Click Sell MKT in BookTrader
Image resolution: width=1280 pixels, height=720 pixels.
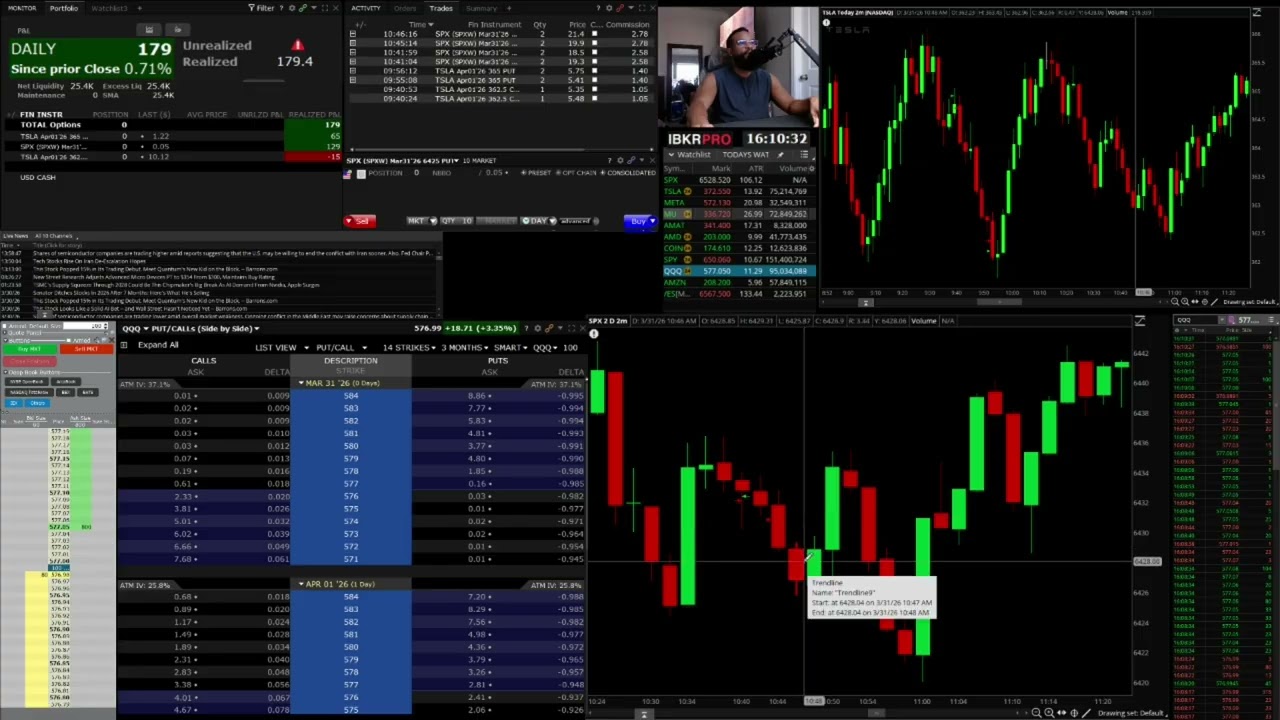pos(86,349)
